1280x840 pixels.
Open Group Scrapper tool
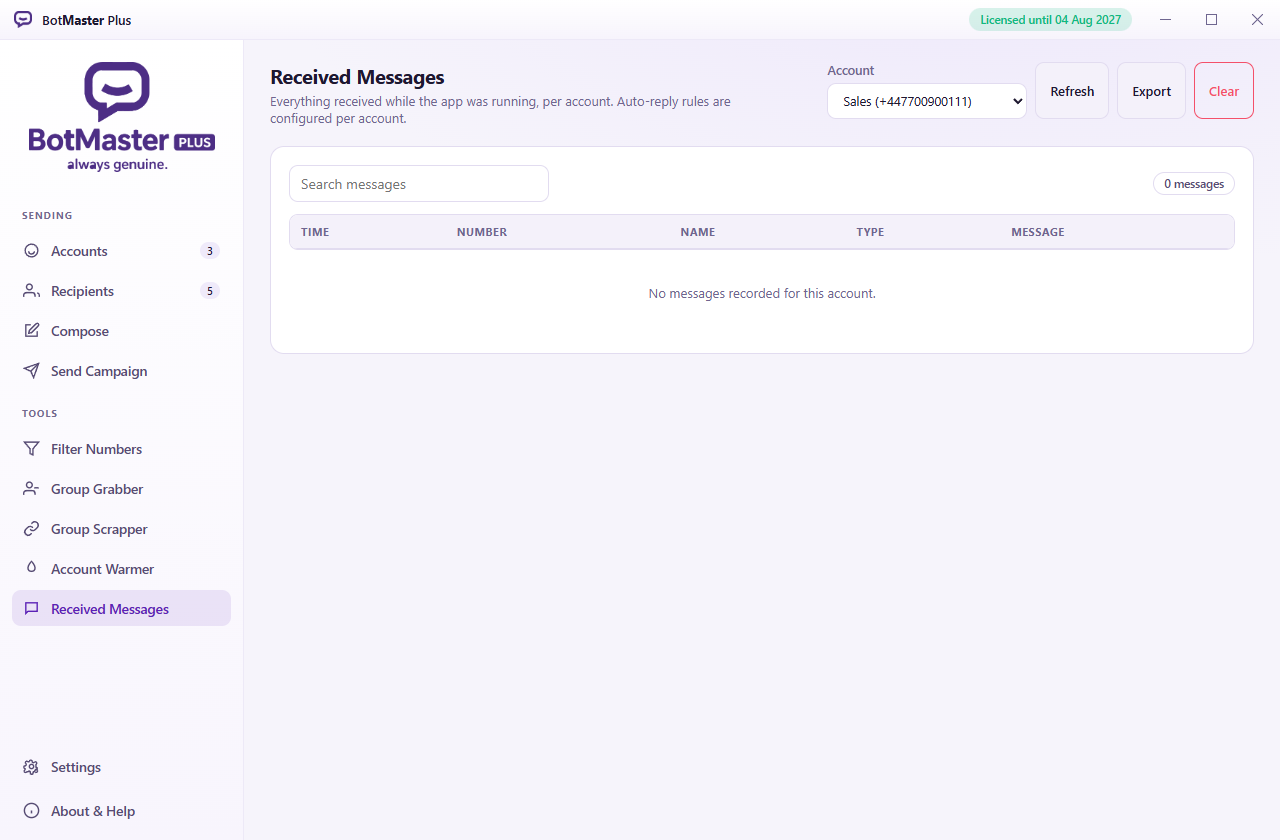pos(121,529)
